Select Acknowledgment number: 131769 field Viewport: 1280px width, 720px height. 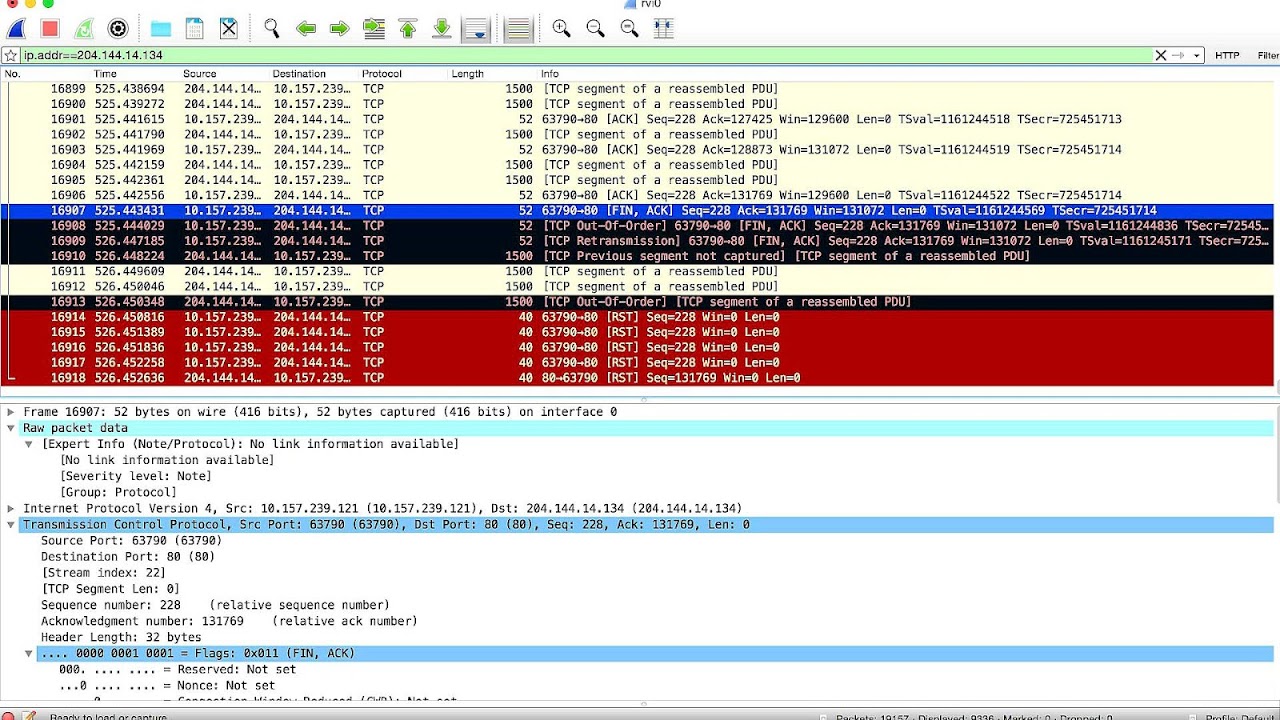(229, 621)
